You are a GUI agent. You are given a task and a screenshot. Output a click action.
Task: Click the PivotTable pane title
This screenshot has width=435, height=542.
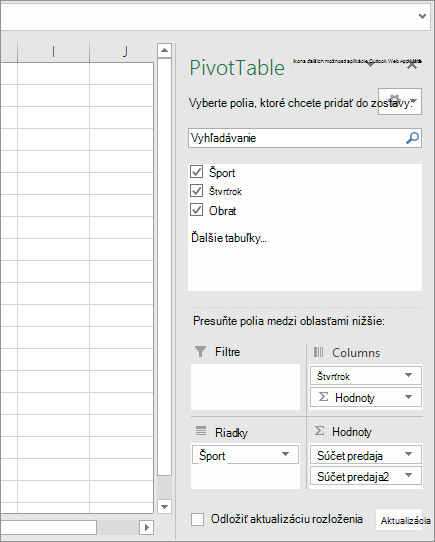[x=237, y=67]
